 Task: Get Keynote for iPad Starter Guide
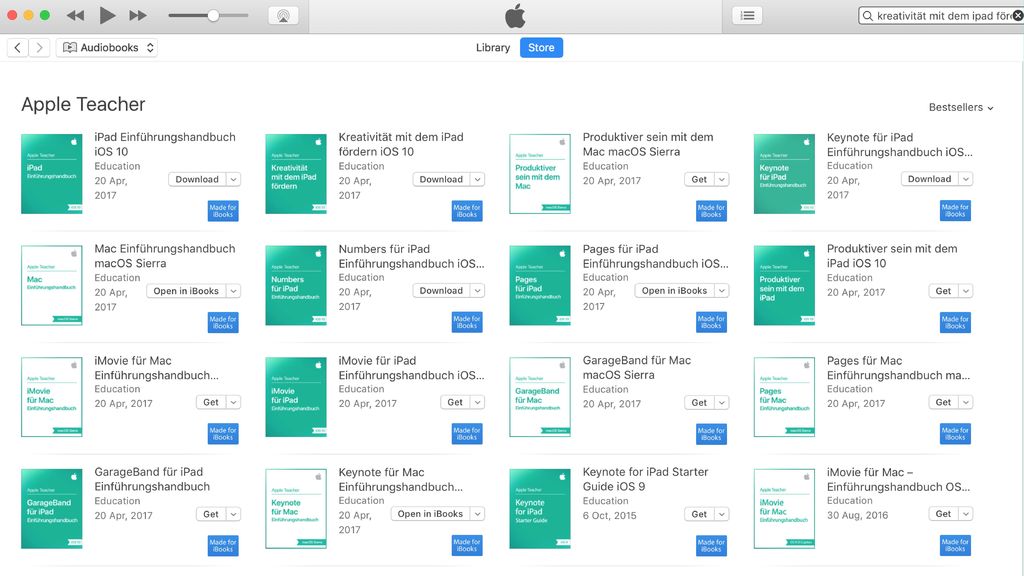[699, 514]
